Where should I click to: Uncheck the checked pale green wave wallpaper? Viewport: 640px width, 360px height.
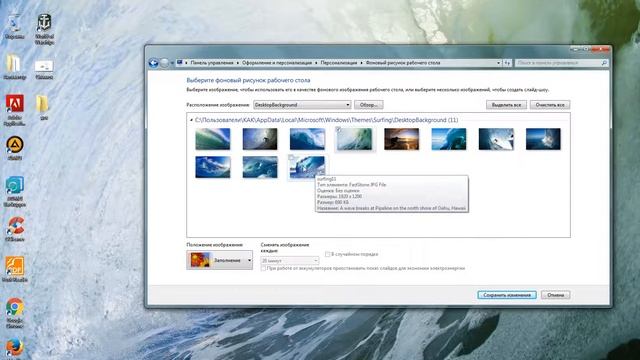[338, 129]
